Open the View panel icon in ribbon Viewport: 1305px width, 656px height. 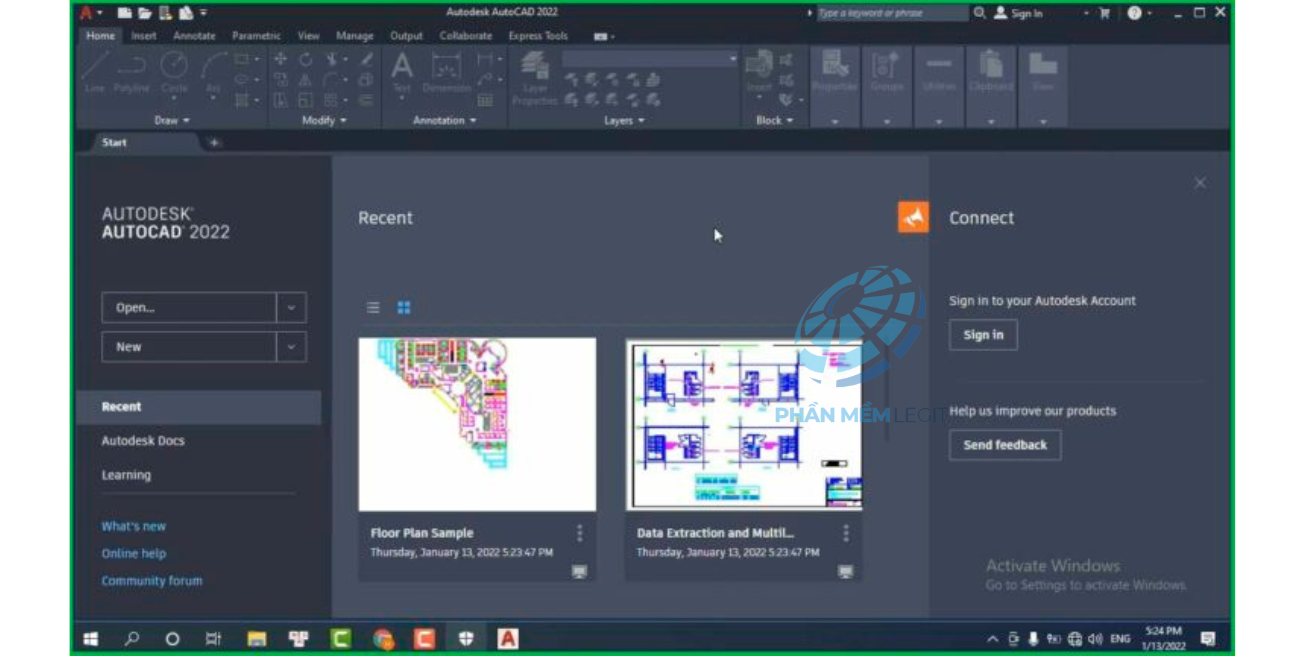point(1043,72)
